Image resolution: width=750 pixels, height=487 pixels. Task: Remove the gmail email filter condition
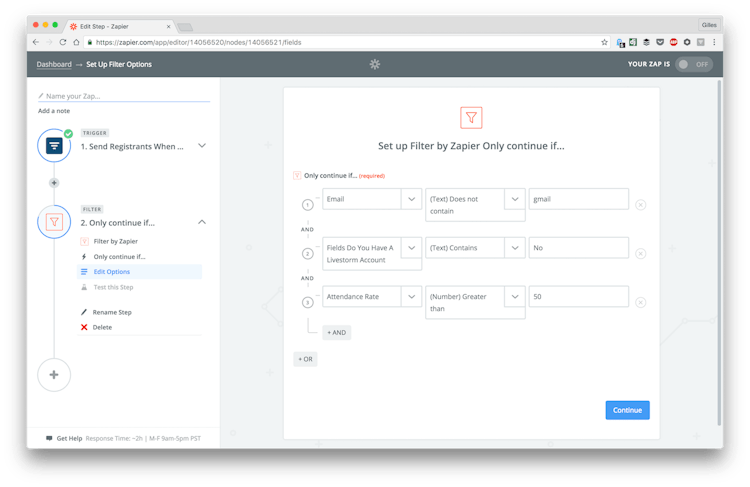coord(640,205)
